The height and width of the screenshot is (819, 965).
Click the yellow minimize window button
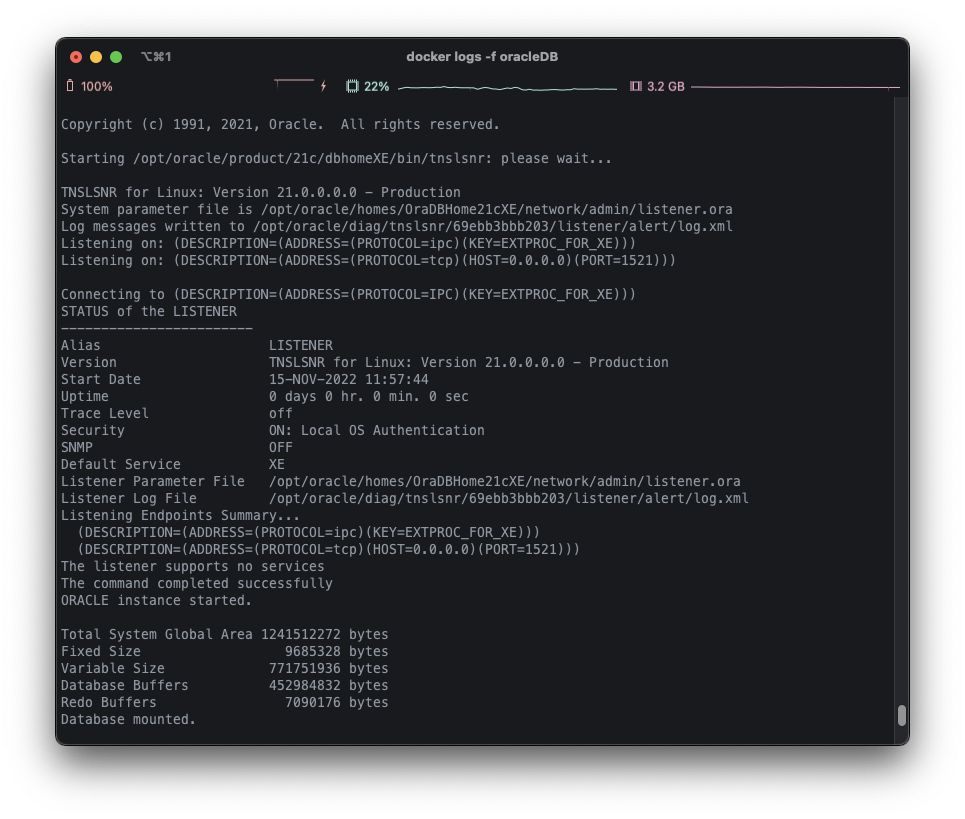pos(96,57)
